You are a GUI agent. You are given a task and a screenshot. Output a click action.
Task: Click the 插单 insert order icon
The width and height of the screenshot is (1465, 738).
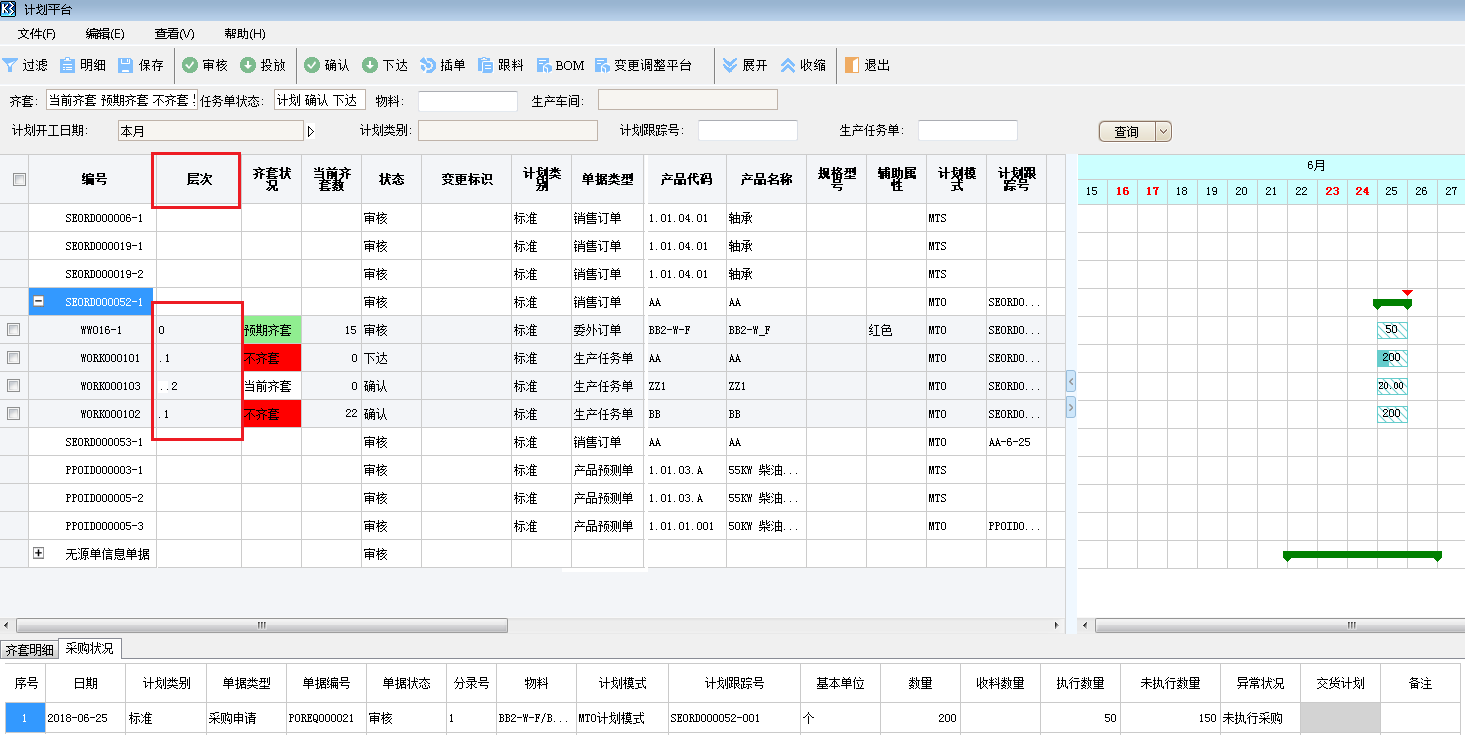coord(427,65)
